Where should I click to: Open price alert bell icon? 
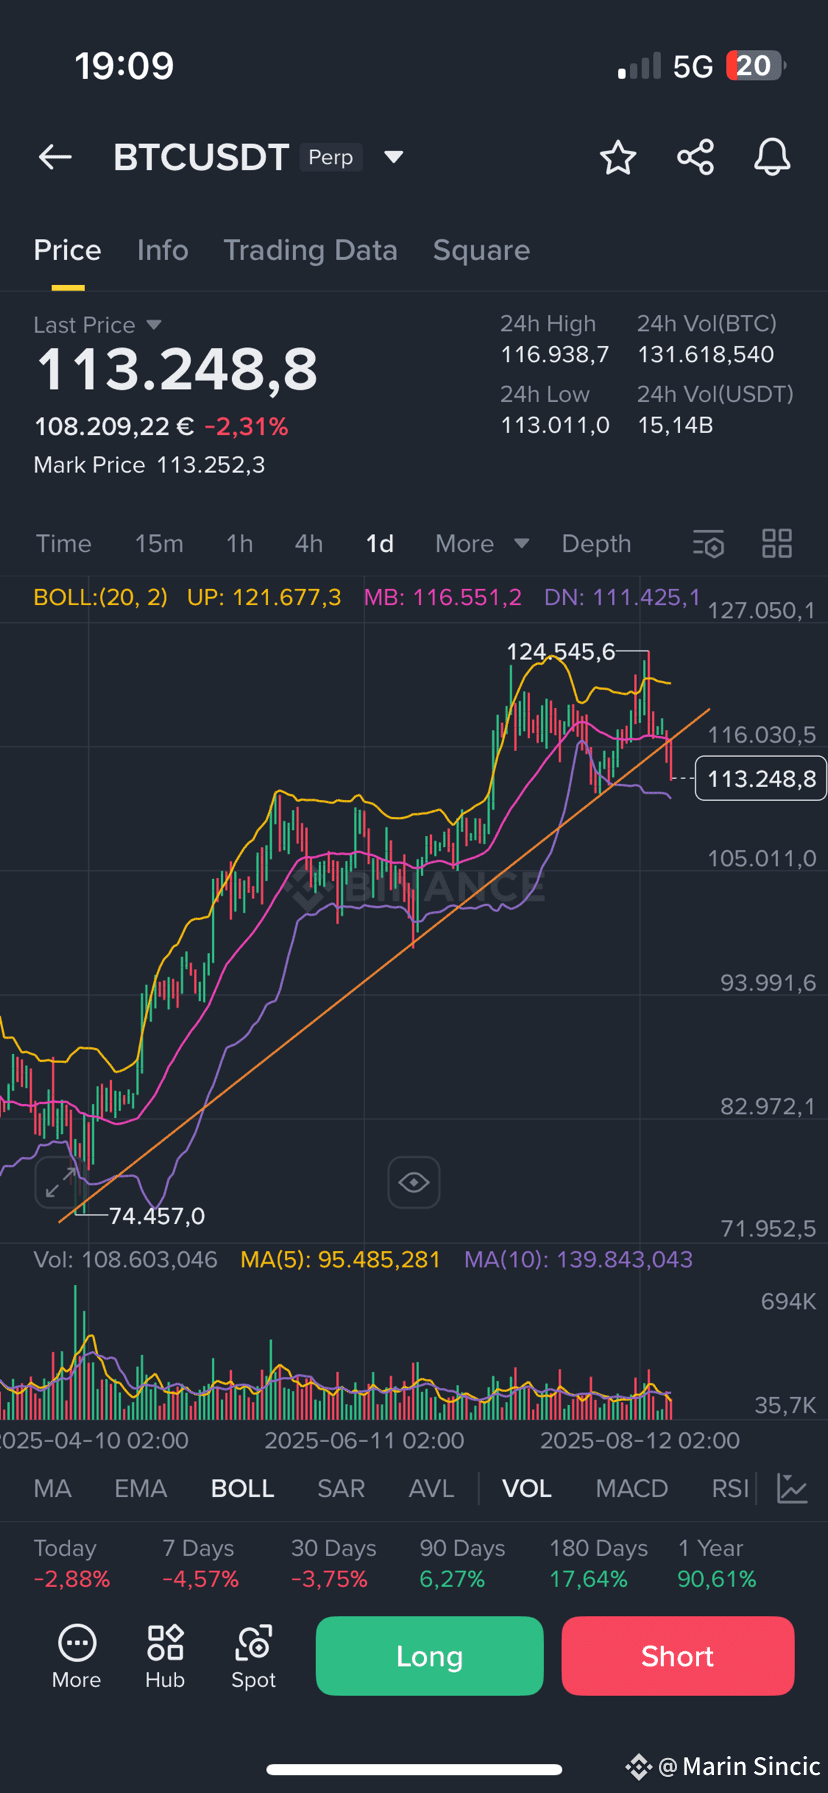click(772, 157)
